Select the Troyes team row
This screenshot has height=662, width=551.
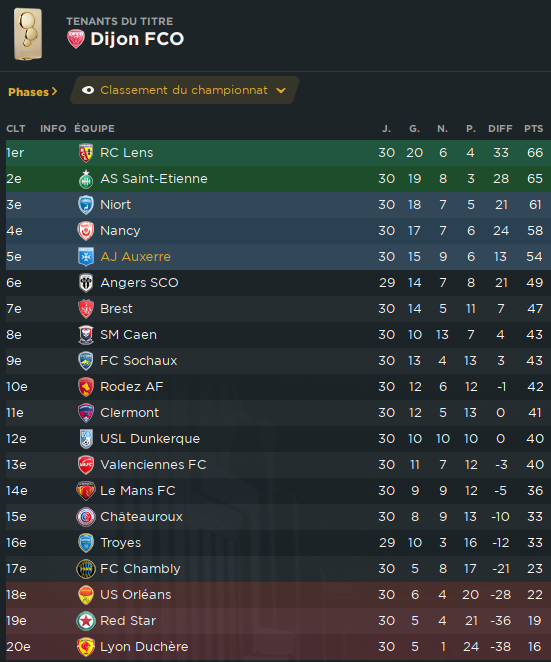tap(278, 543)
